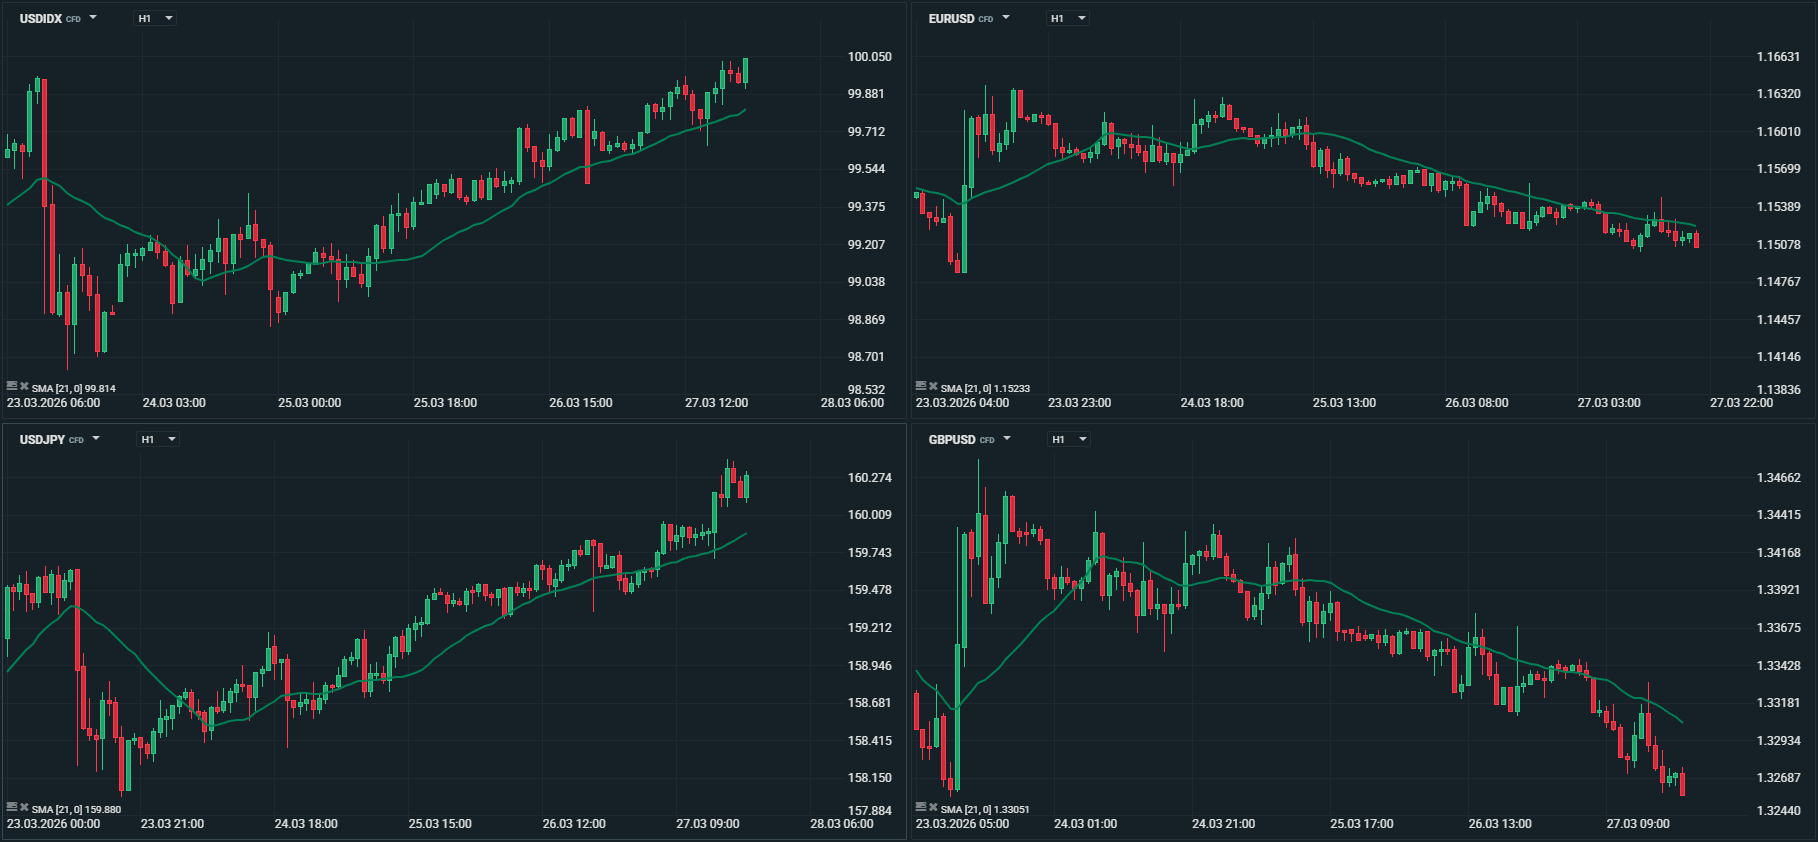Image resolution: width=1818 pixels, height=842 pixels.
Task: Open SMA settings on the USDJPY chart
Action: [x=12, y=807]
